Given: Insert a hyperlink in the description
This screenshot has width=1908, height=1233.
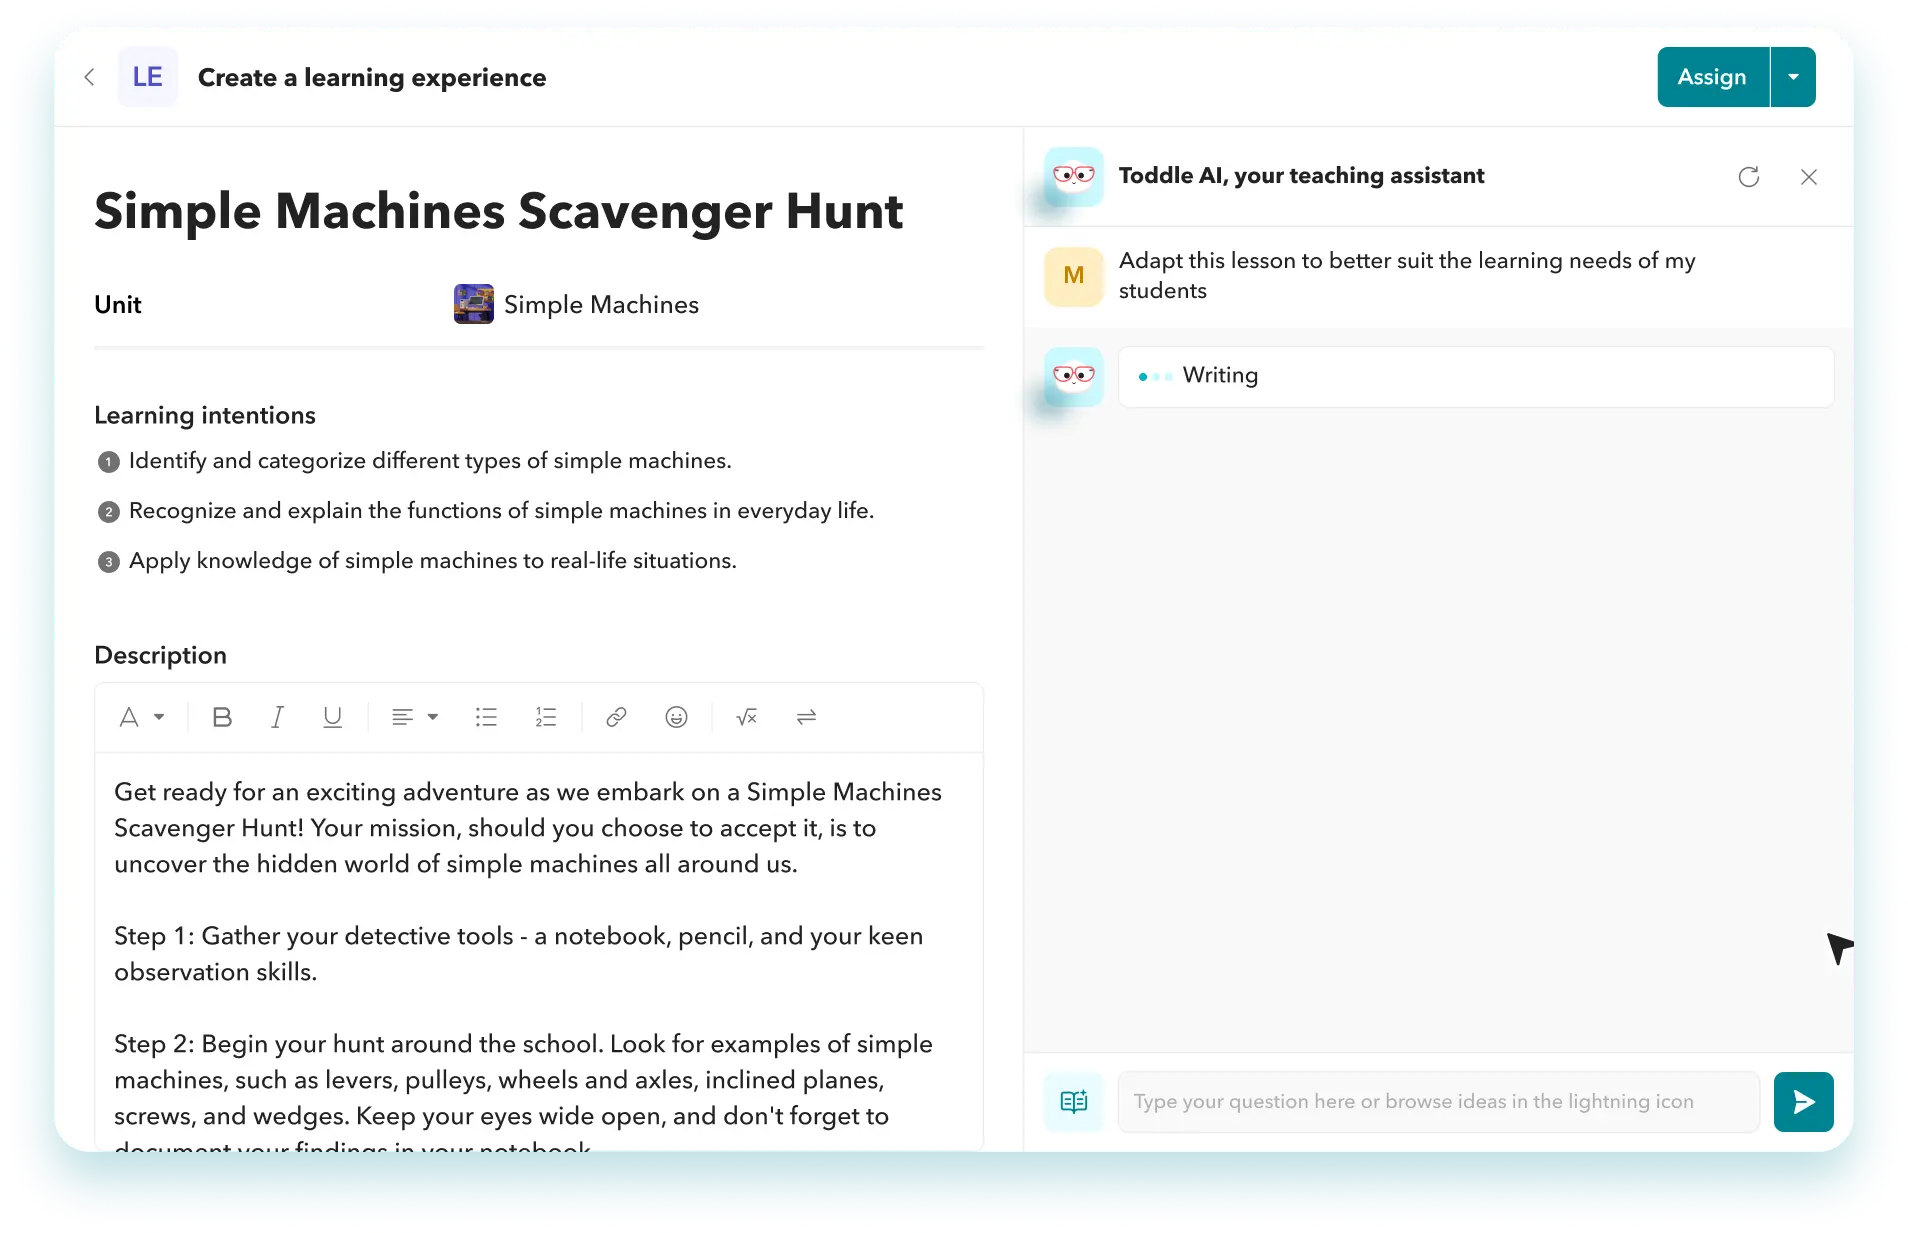Looking at the screenshot, I should click(x=616, y=717).
